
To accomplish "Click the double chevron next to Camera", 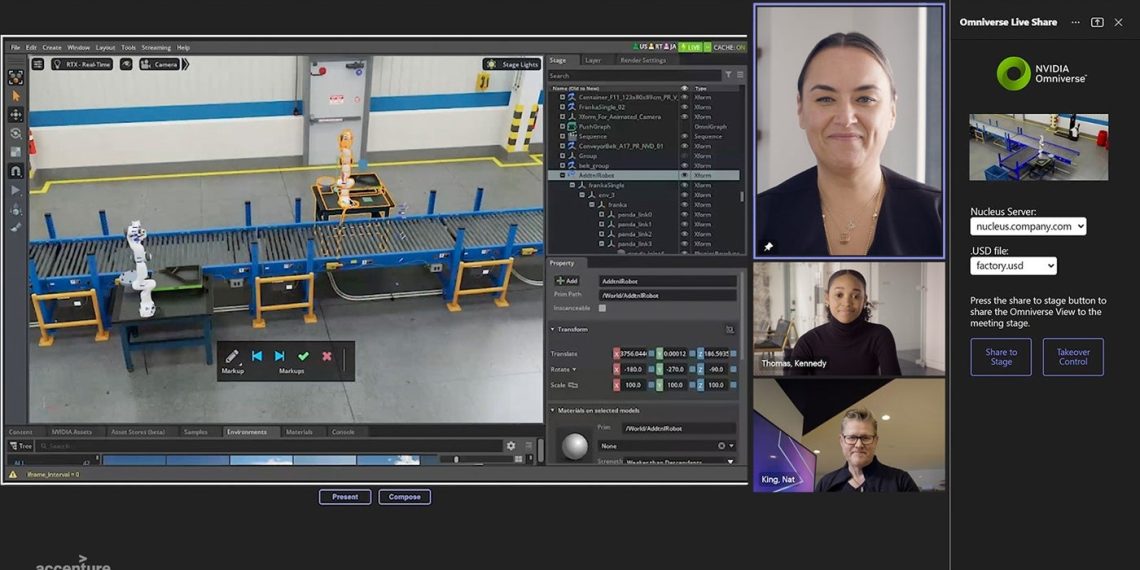I will coord(185,64).
